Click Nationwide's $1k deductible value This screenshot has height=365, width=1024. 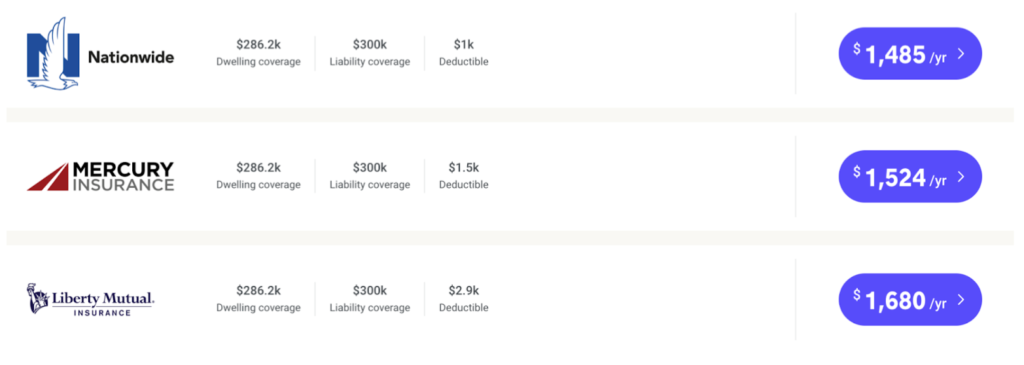pos(464,44)
